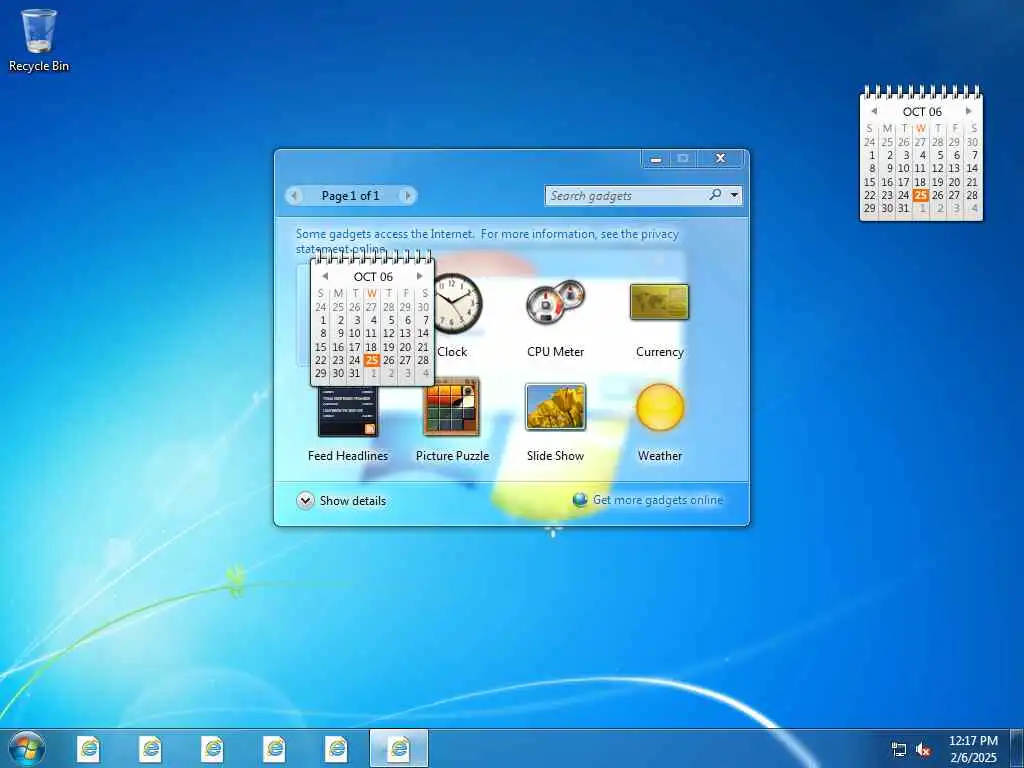The height and width of the screenshot is (768, 1024).
Task: Select highlighted day 25 on desktop calendar gadget
Action: pos(920,195)
